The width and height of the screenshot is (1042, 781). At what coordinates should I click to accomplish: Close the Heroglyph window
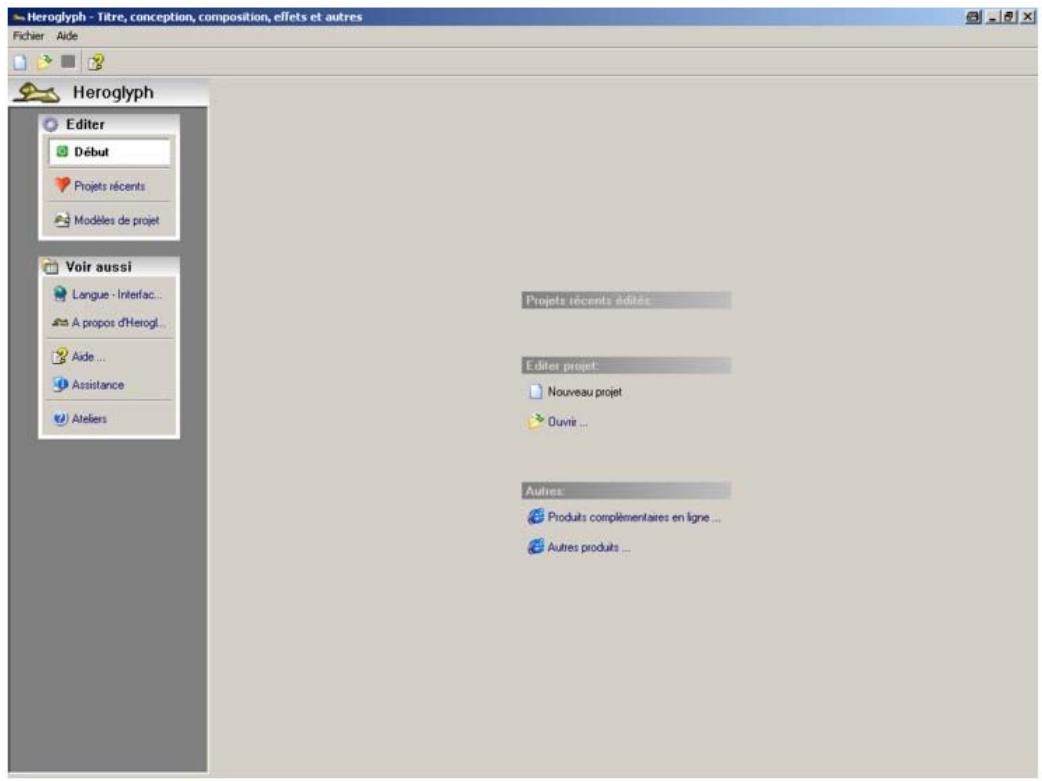[1027, 17]
